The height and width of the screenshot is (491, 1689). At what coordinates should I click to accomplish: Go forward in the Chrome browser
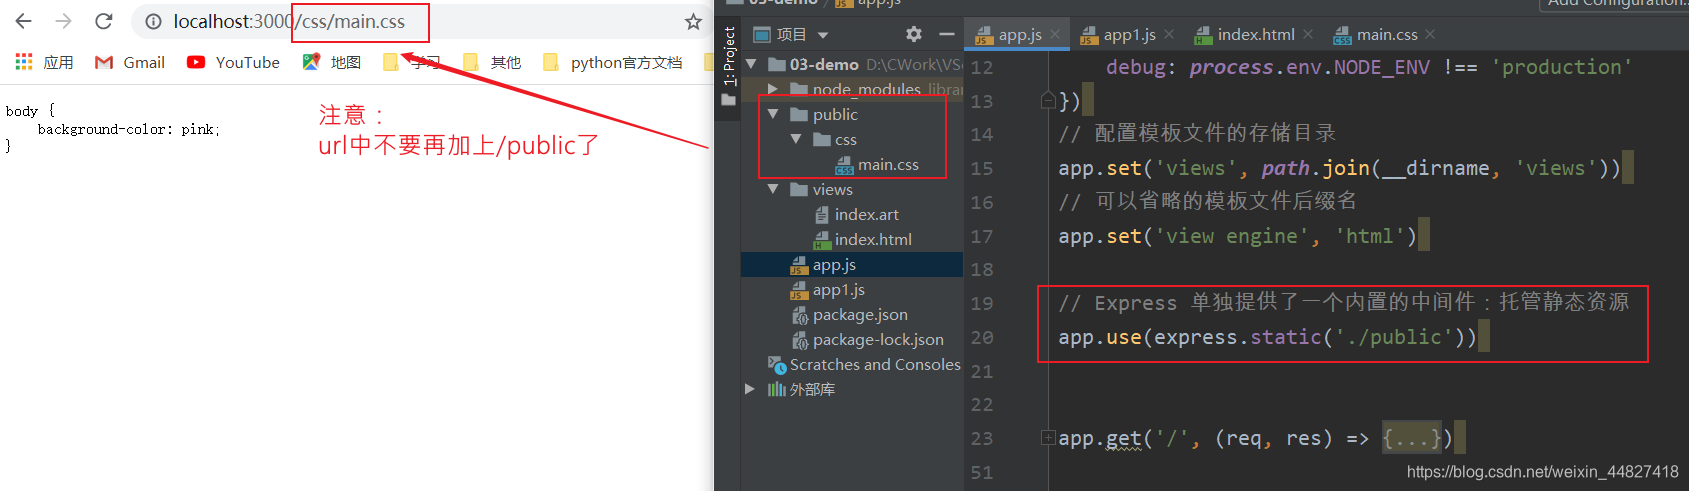tap(64, 21)
